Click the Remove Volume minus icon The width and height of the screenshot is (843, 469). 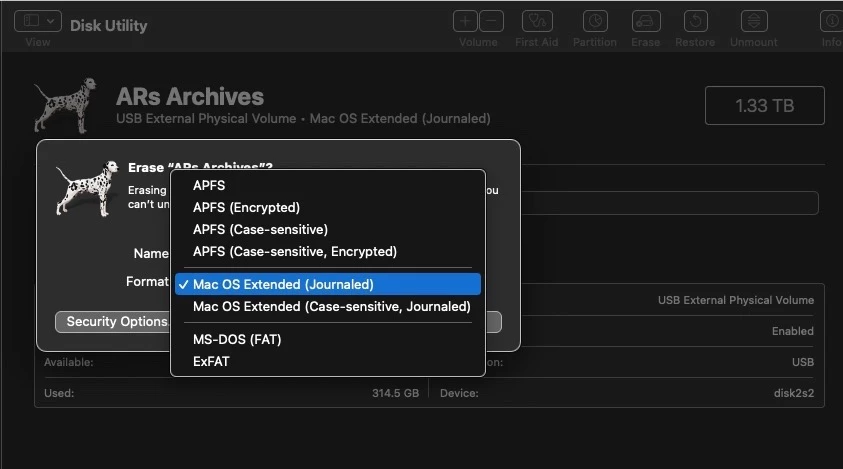pyautogui.click(x=491, y=21)
